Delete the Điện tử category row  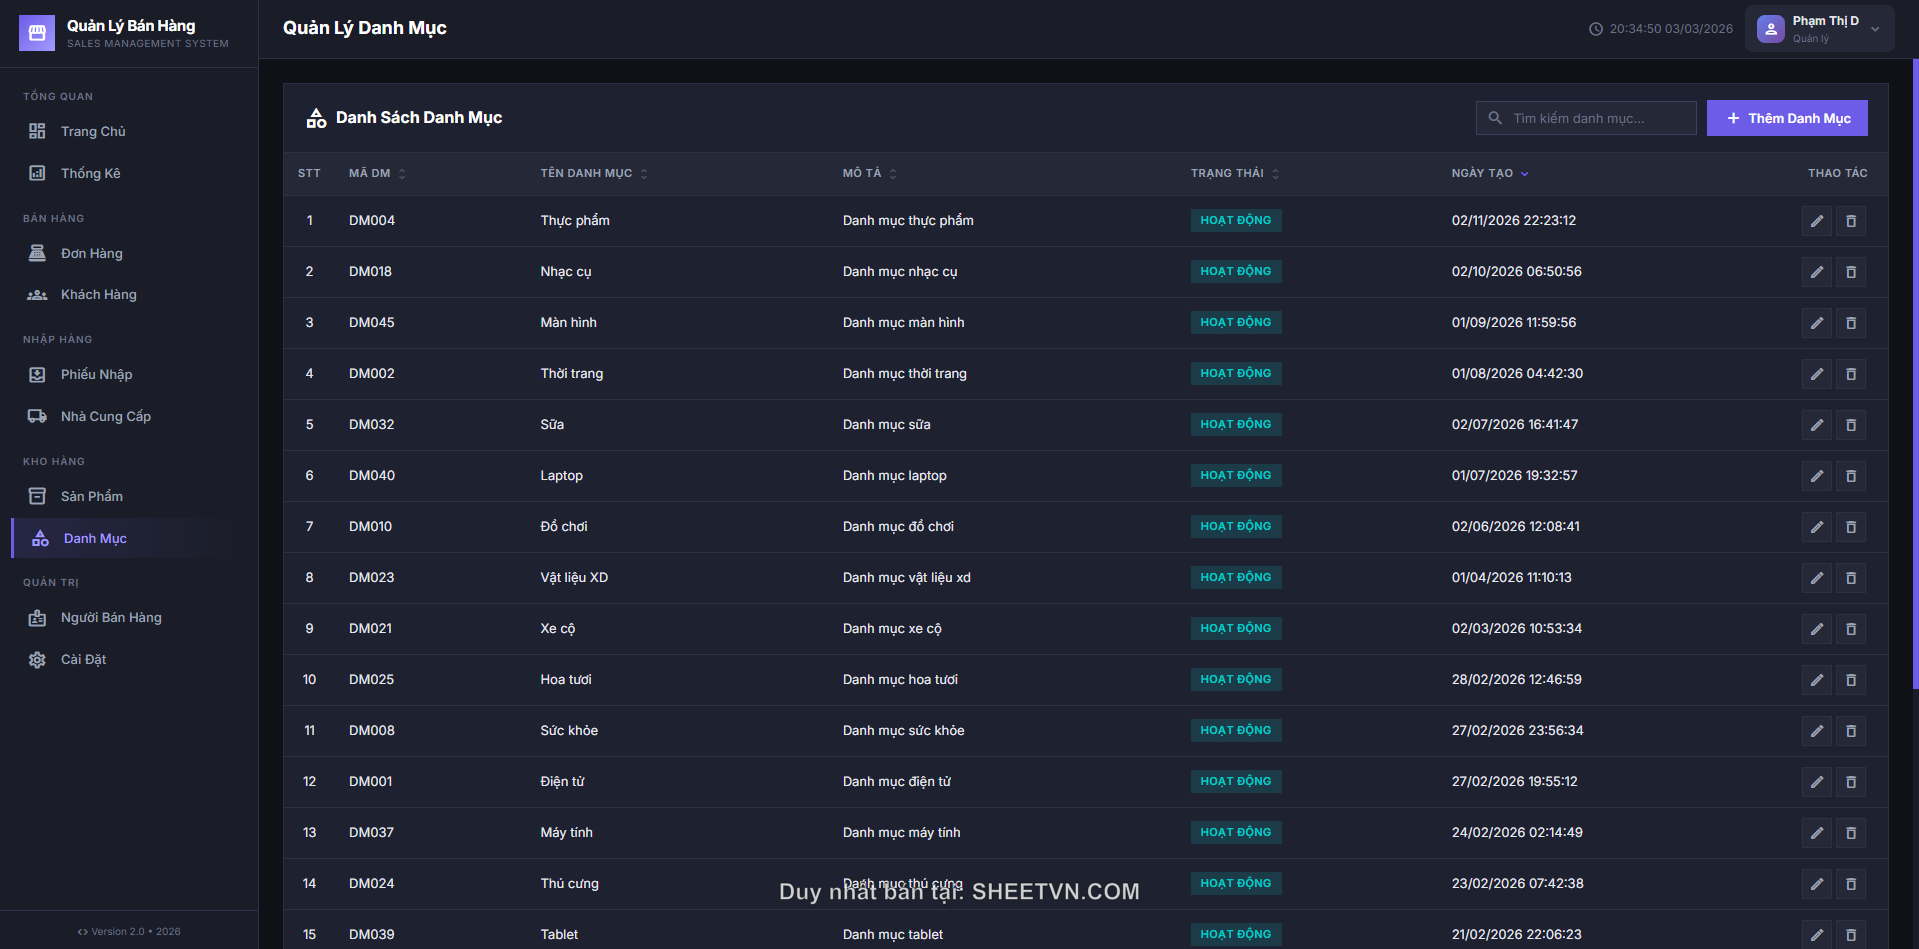pyautogui.click(x=1850, y=782)
